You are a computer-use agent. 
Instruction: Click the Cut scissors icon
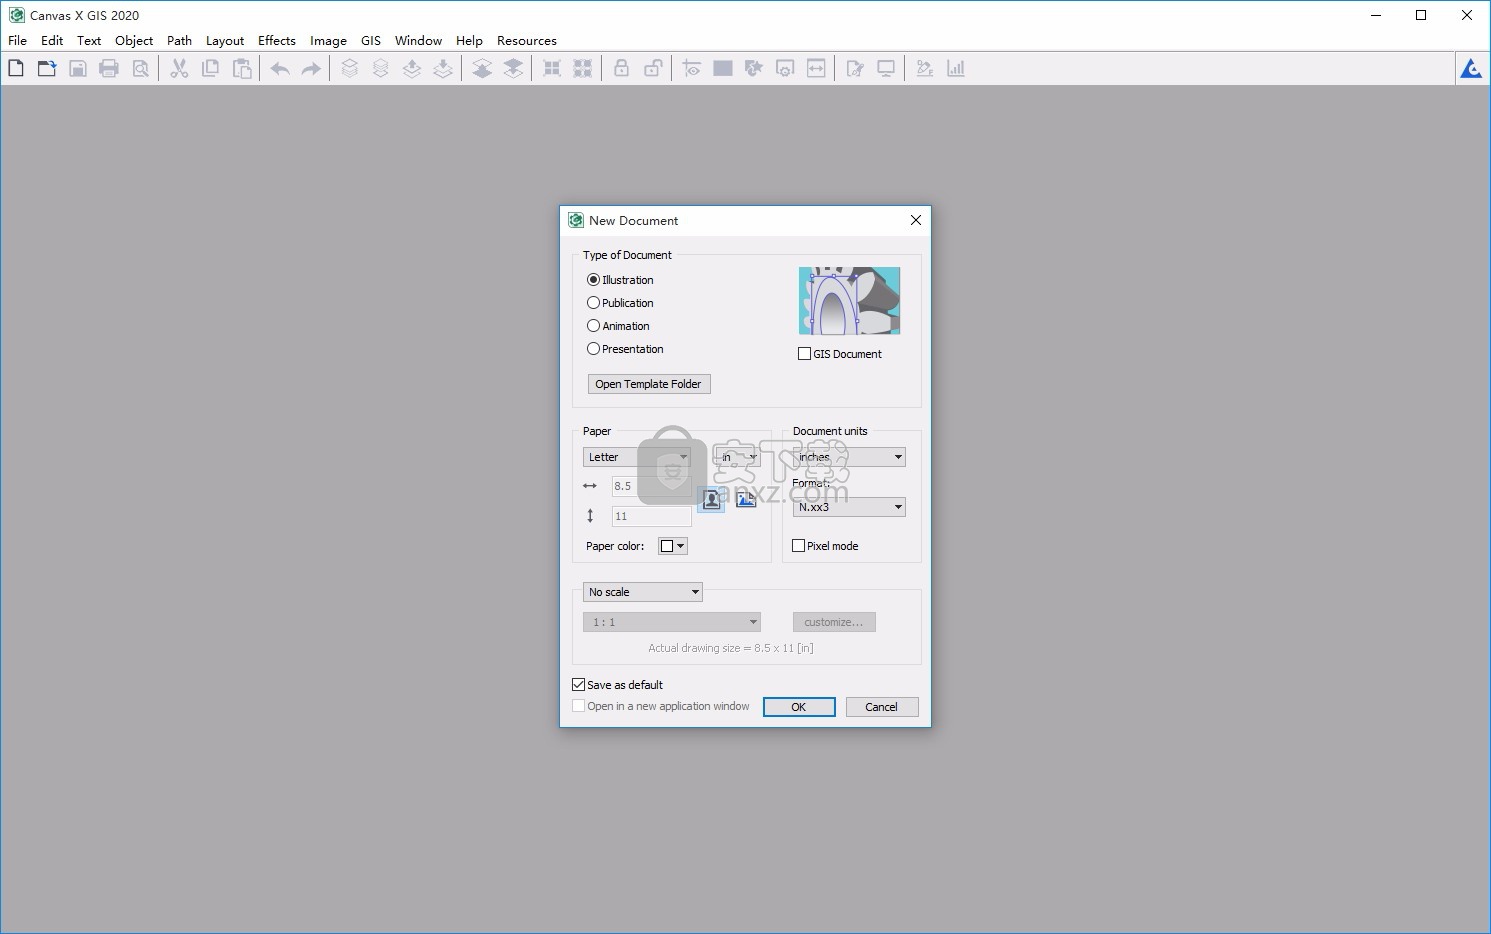point(179,68)
